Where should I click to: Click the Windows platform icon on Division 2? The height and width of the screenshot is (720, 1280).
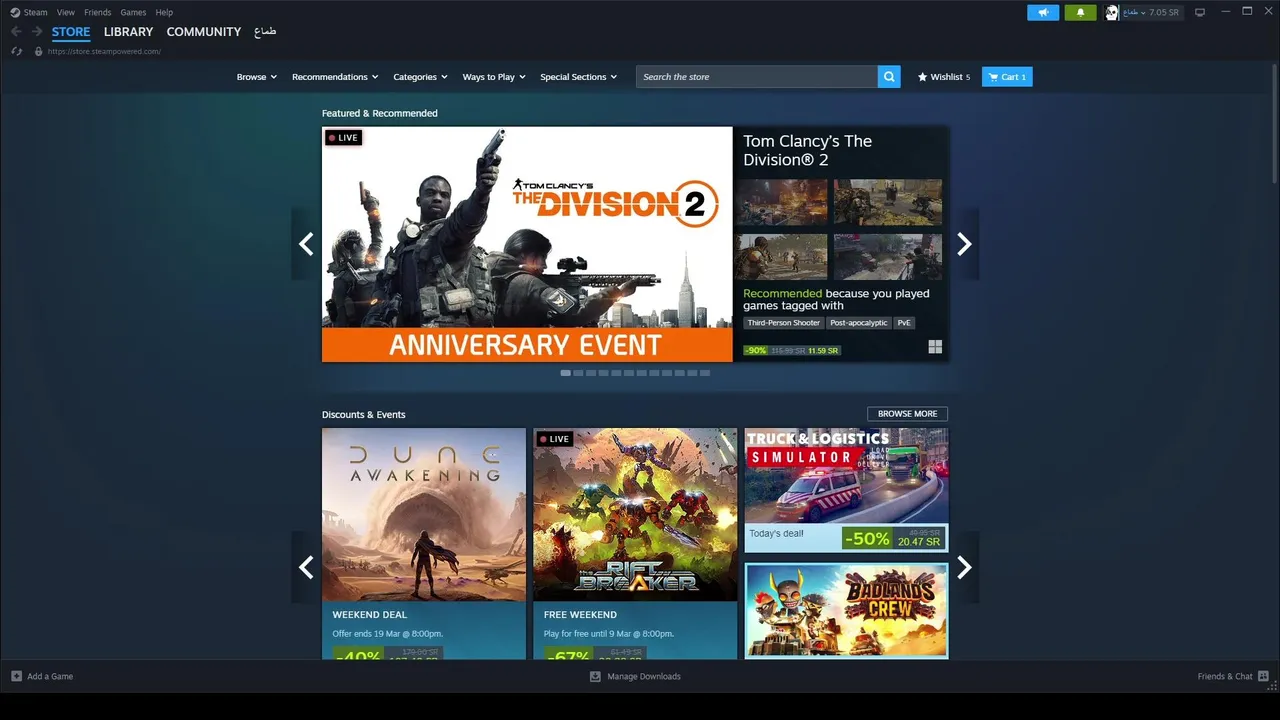(935, 347)
